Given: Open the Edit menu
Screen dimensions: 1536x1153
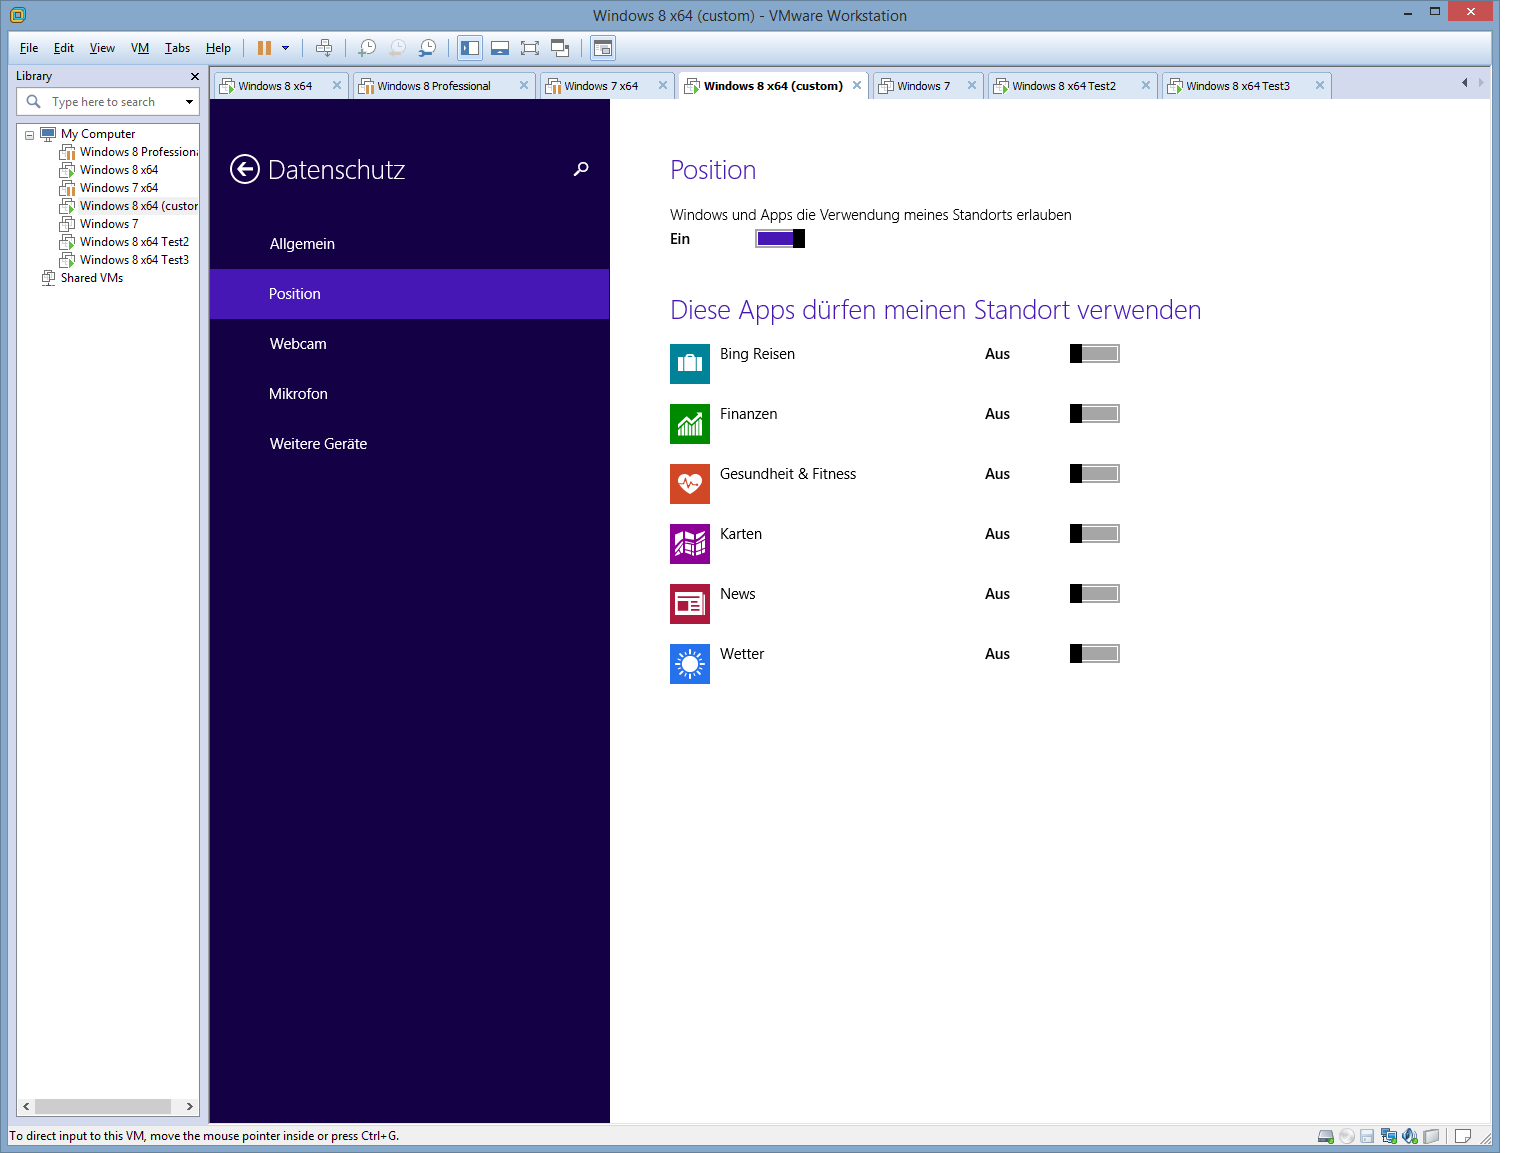Looking at the screenshot, I should [64, 48].
